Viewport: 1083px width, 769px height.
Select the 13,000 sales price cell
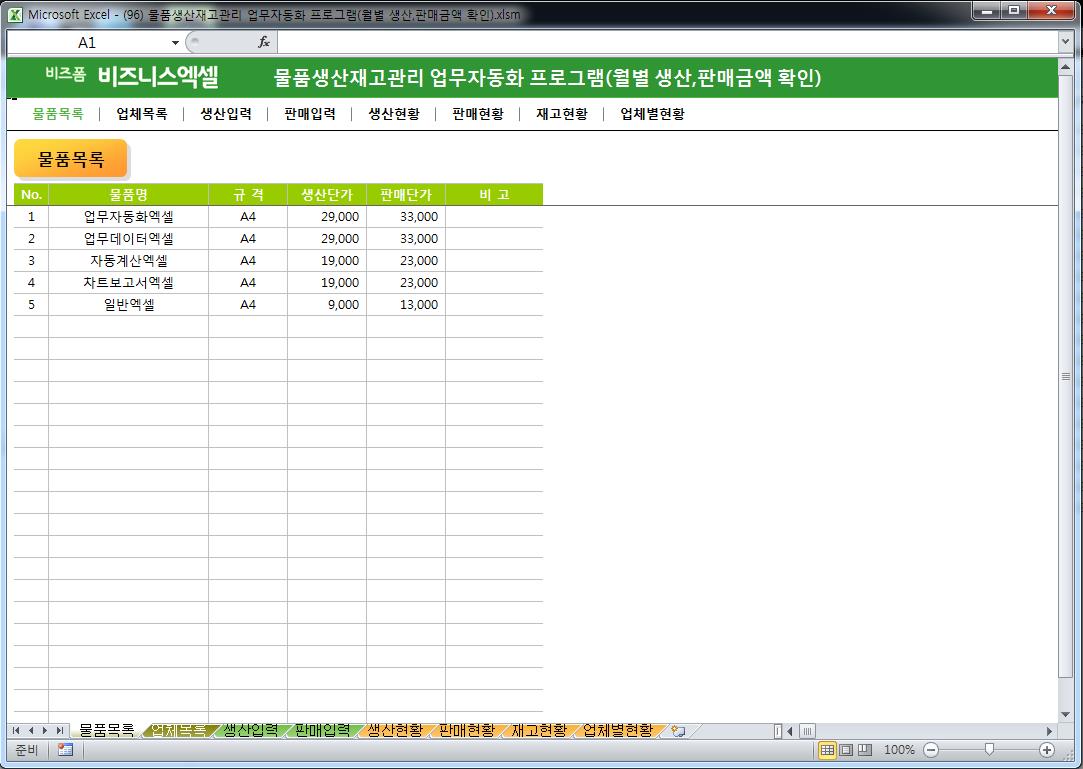(406, 305)
